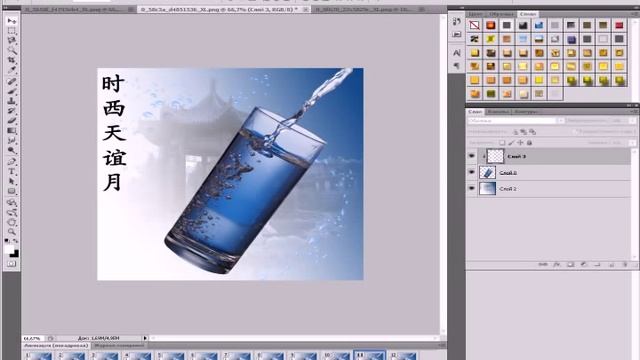Screen dimensions: 640x360
Task: Switch to the Каналы tab
Action: 498,111
